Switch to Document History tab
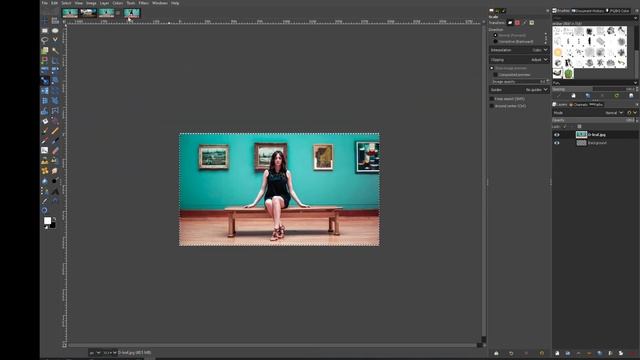 (588, 11)
